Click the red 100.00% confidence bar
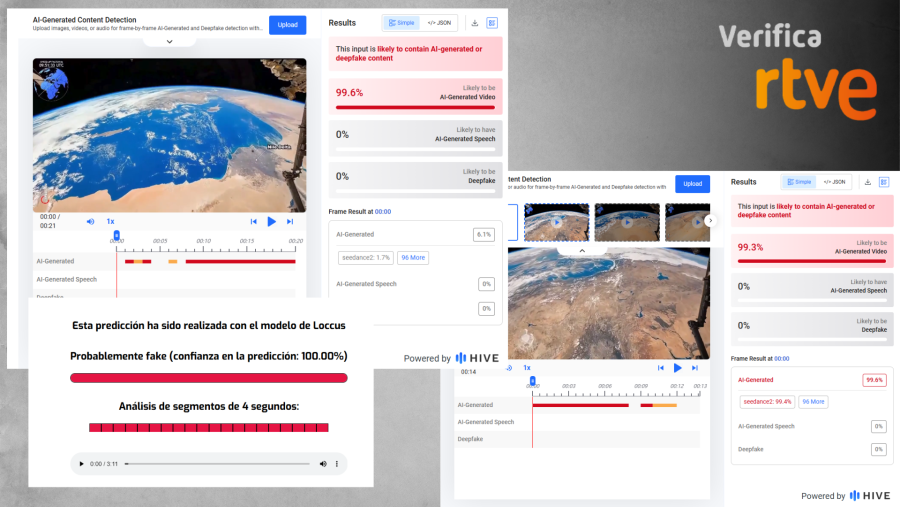900x507 pixels. coord(209,378)
